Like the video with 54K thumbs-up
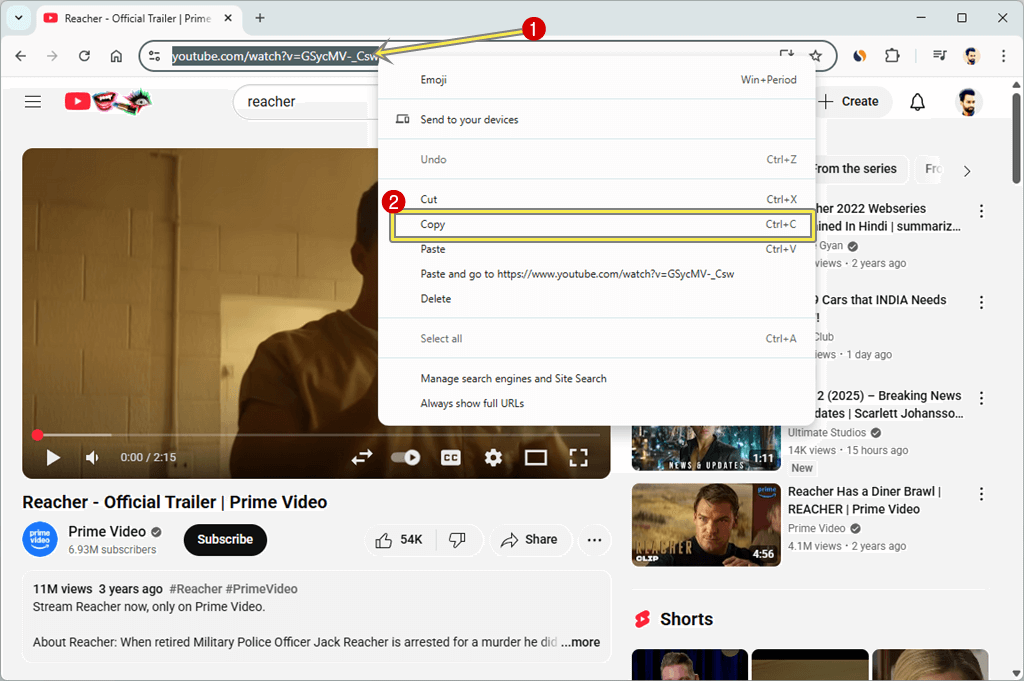Image resolution: width=1024 pixels, height=681 pixels. tap(399, 540)
